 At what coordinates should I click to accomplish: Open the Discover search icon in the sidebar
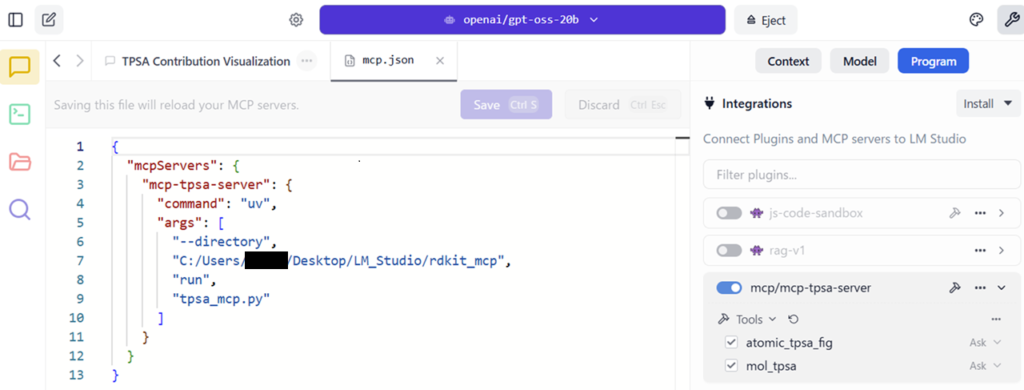tap(20, 210)
